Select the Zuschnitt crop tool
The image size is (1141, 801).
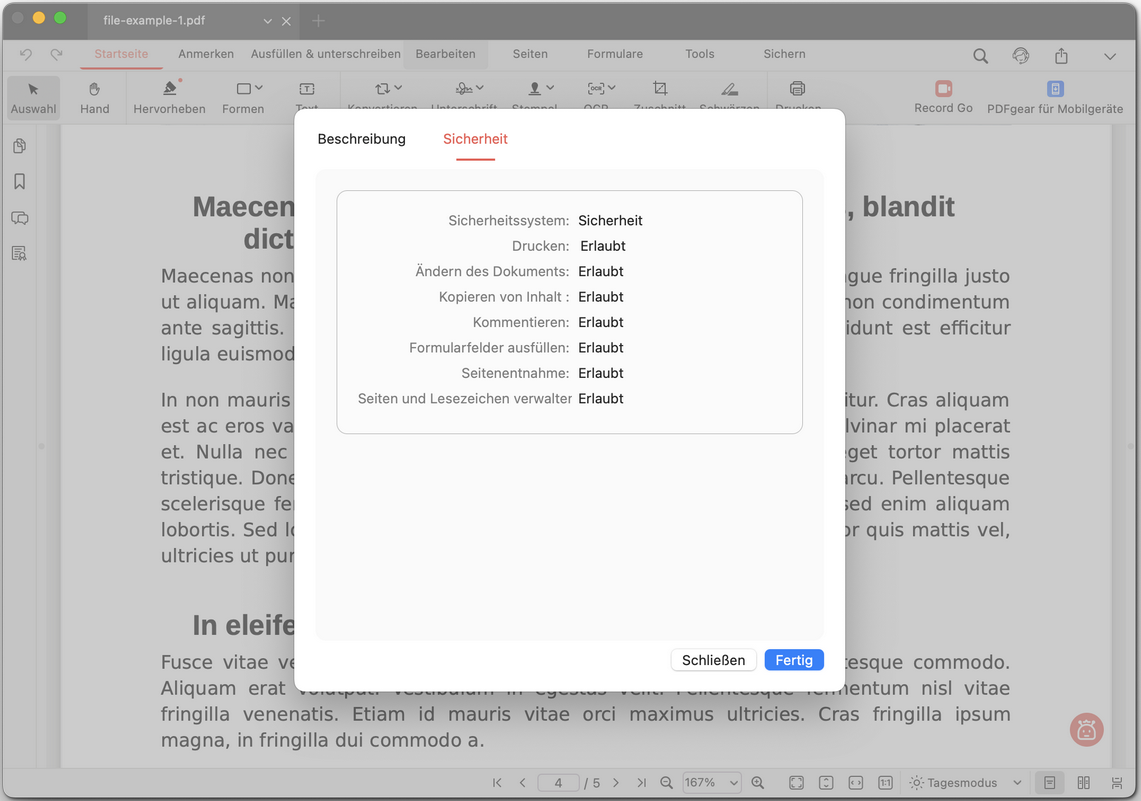tap(660, 97)
